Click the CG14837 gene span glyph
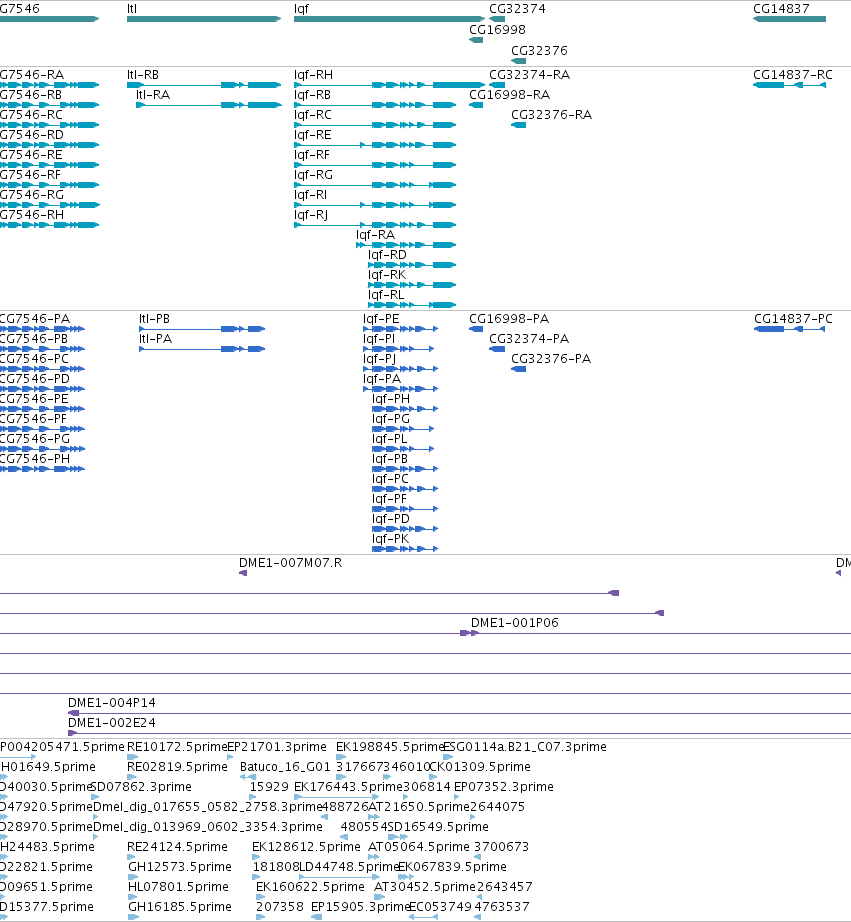The image size is (851, 922). coord(789,19)
